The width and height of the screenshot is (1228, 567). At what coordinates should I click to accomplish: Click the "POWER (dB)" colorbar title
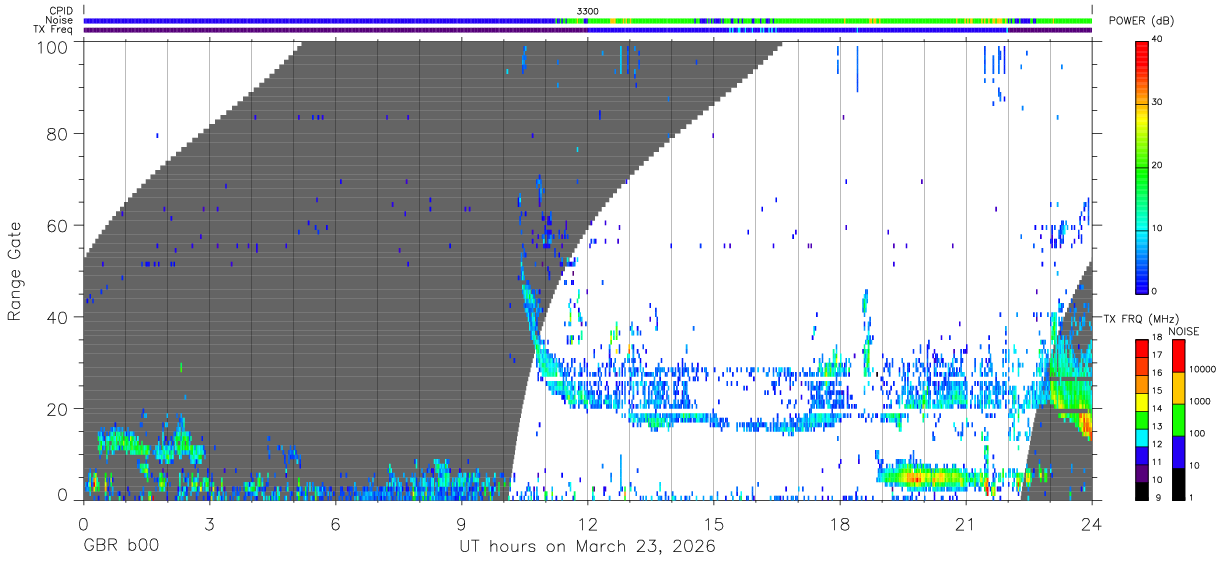pyautogui.click(x=1142, y=21)
